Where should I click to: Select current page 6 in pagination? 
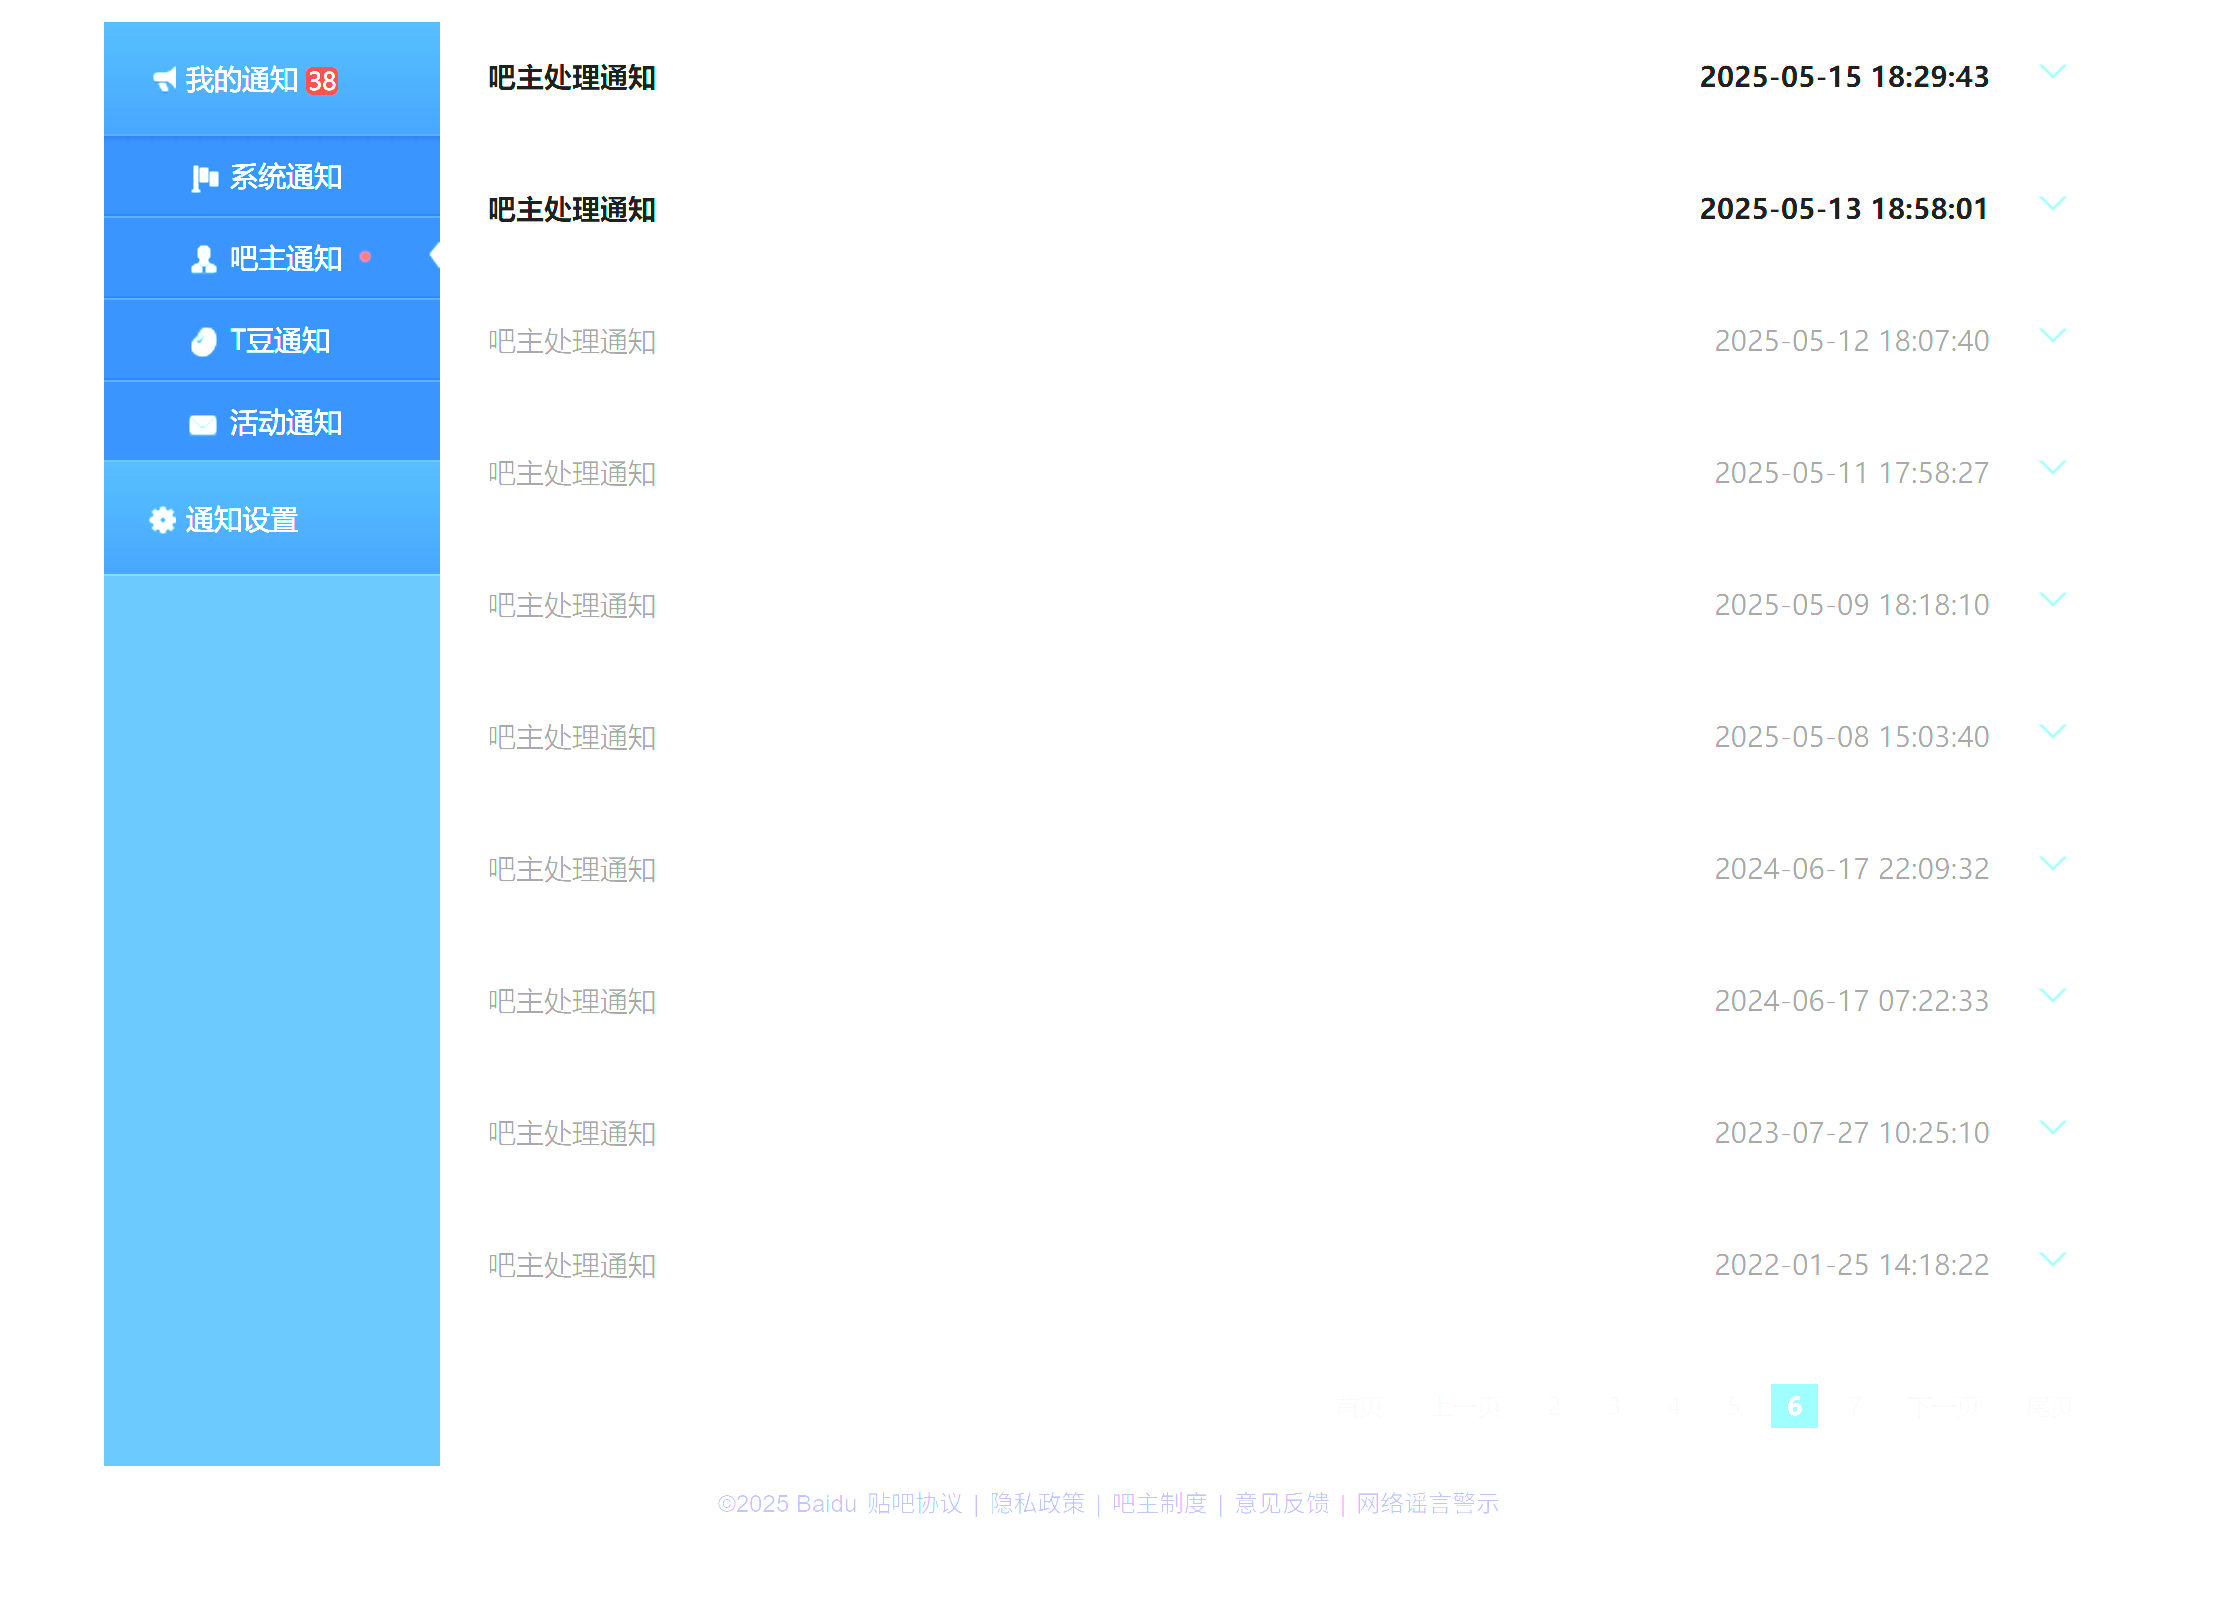click(1794, 1406)
